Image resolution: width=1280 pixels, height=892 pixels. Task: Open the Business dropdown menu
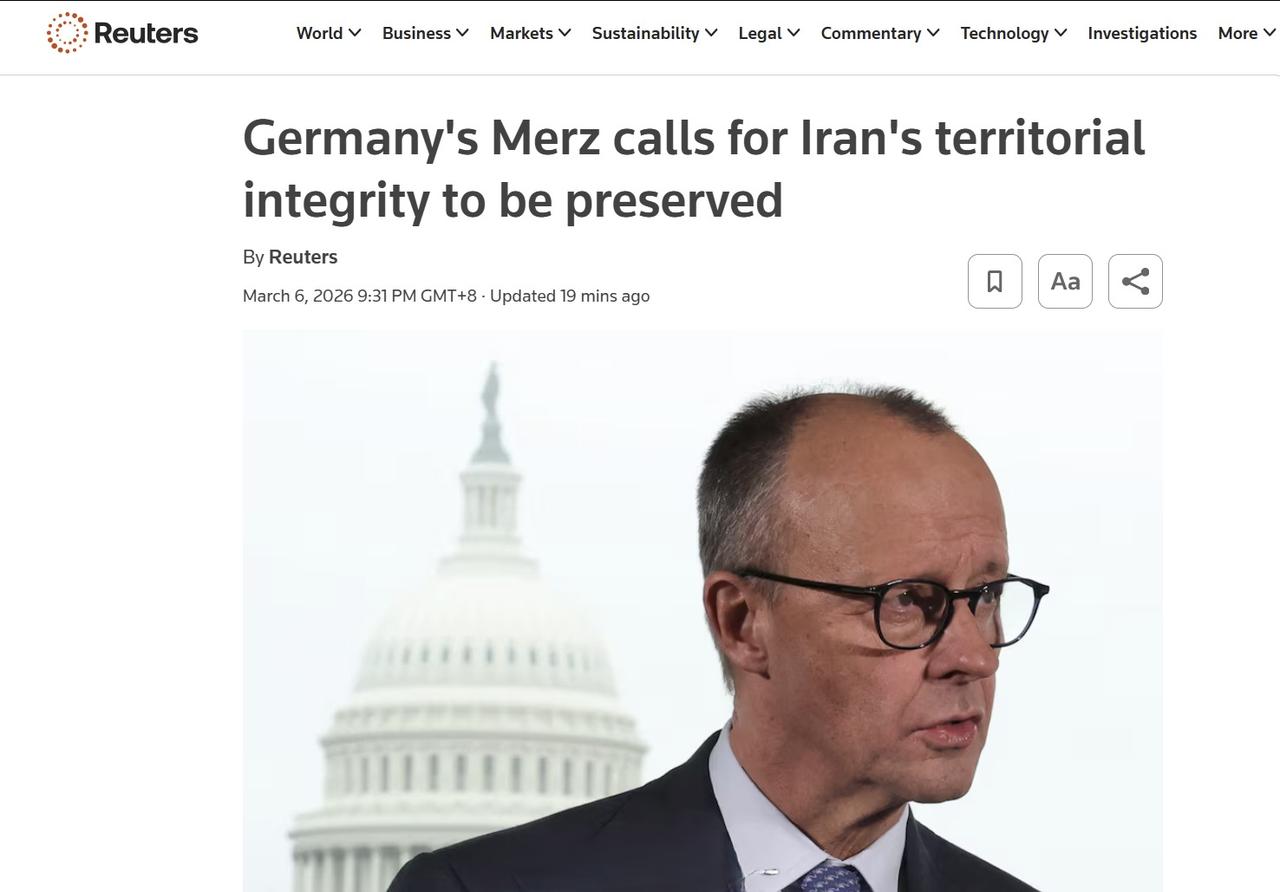[x=424, y=33]
